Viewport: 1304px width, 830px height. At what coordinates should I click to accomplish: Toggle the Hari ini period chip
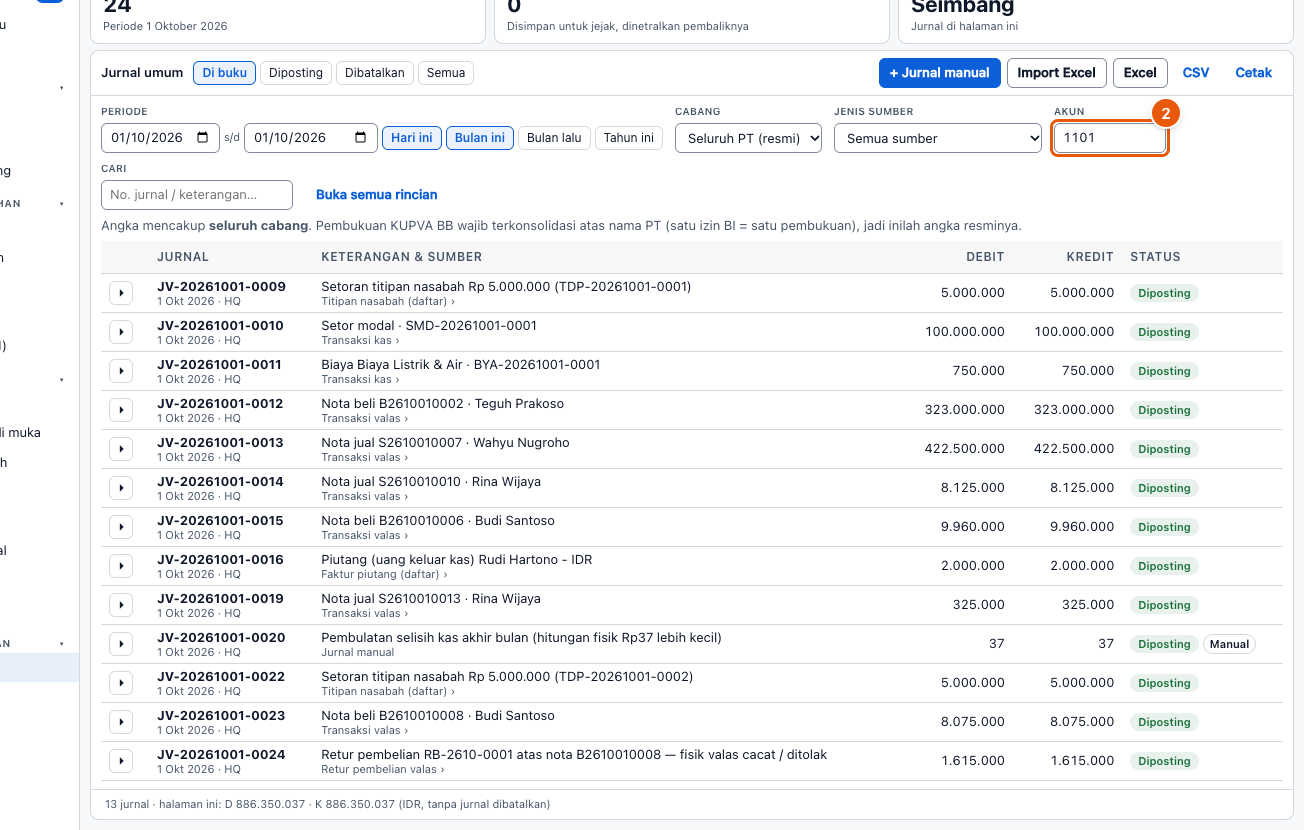point(412,138)
